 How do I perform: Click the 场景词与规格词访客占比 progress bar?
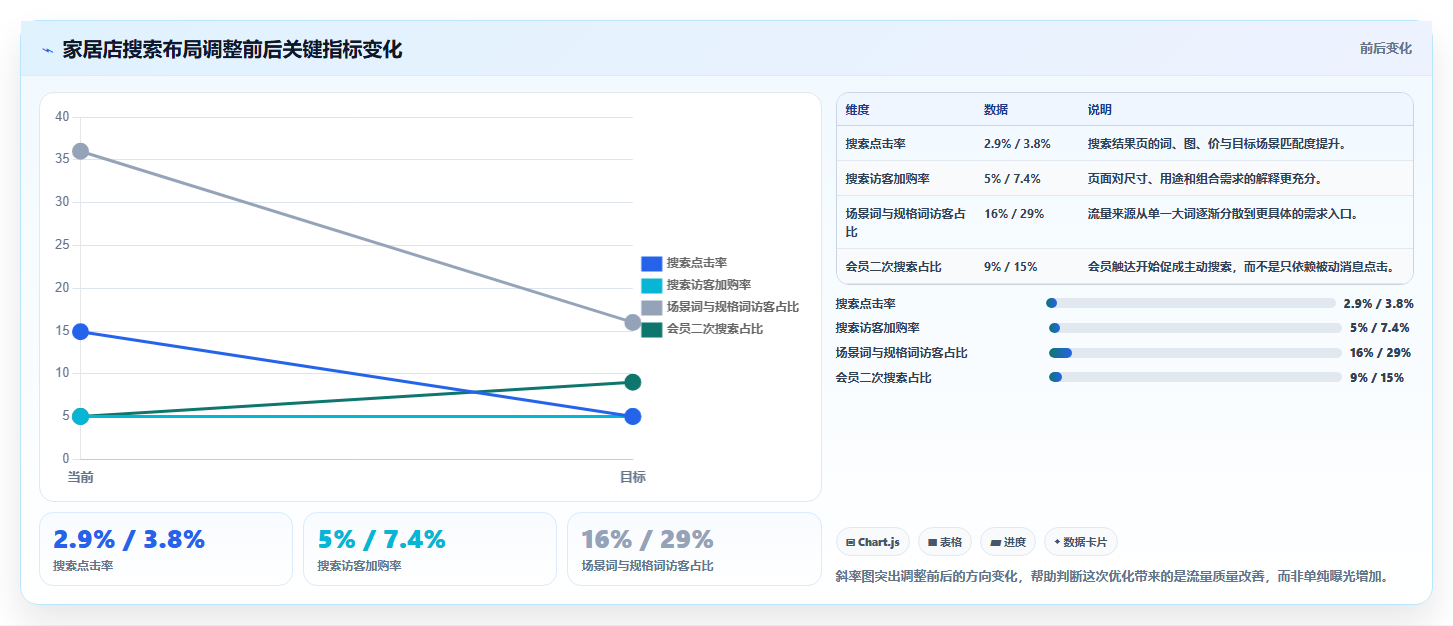[x=1195, y=353]
